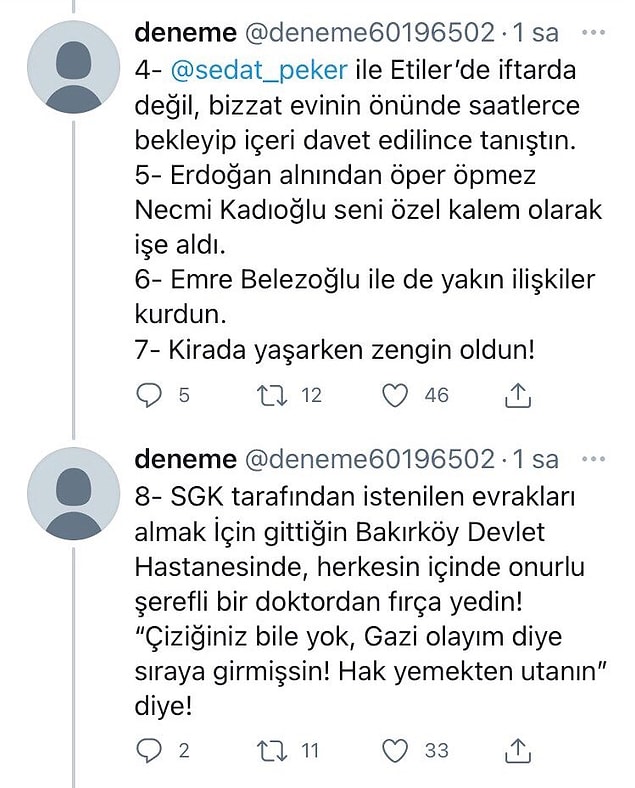Open more options for SGK tweet
This screenshot has height=788, width=635.
(x=593, y=459)
